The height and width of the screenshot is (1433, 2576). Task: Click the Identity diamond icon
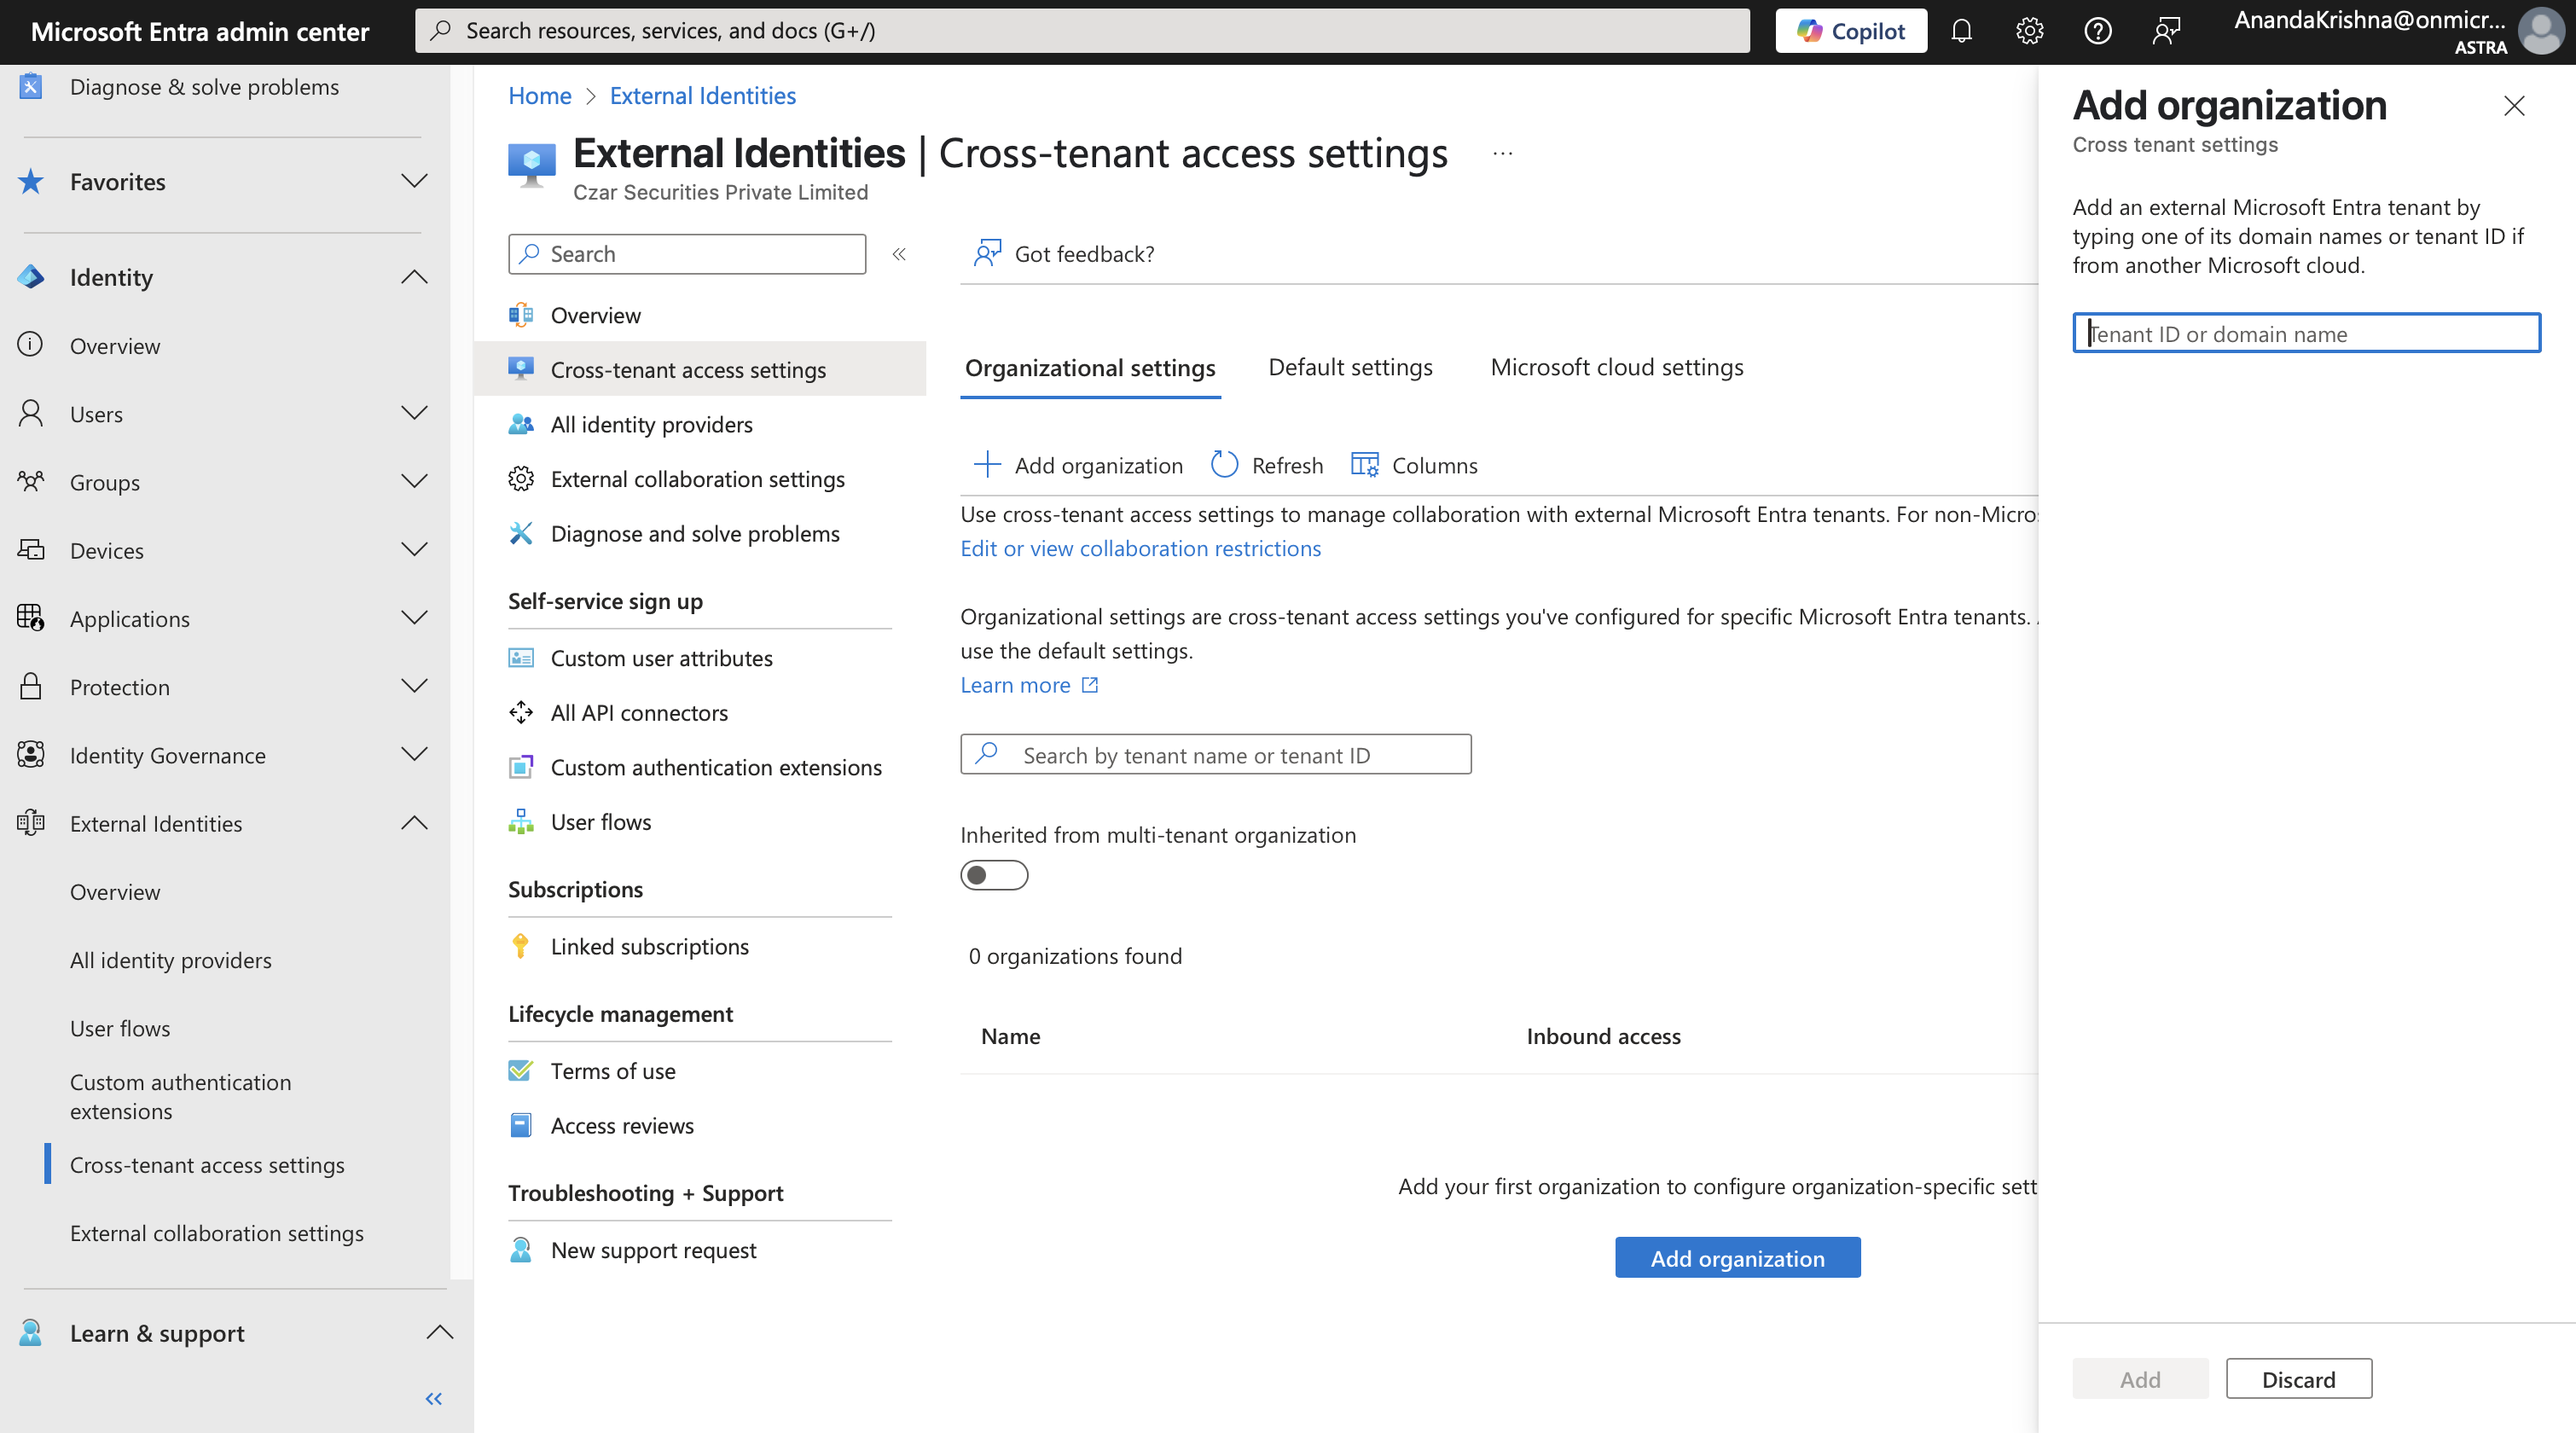click(x=31, y=277)
